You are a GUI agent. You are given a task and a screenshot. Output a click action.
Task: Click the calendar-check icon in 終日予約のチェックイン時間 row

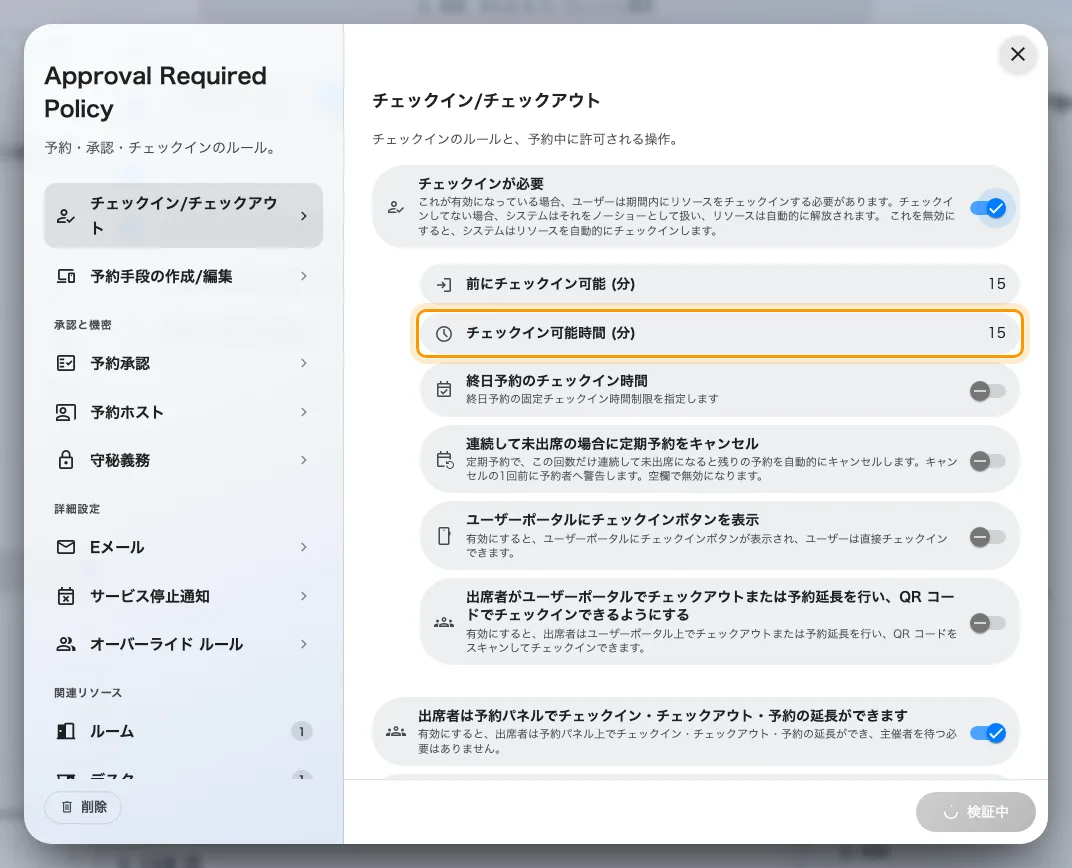(444, 390)
